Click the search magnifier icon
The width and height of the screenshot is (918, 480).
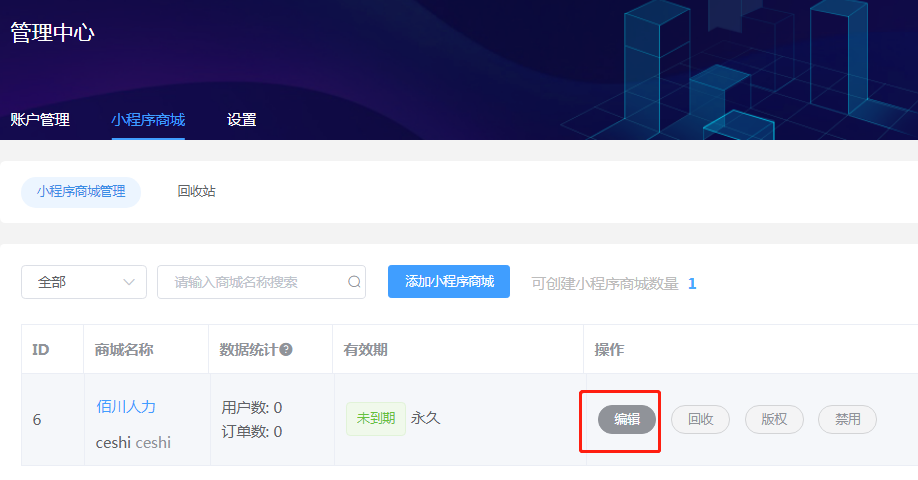[x=354, y=282]
